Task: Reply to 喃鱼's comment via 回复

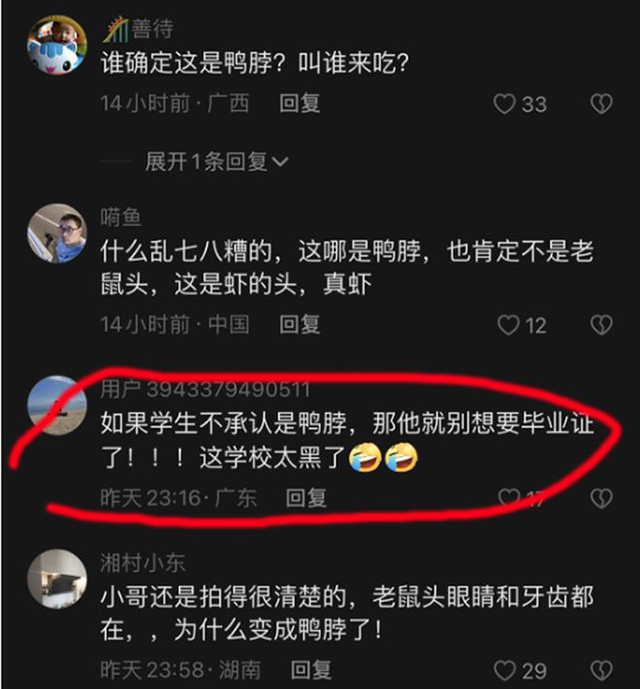Action: click(x=299, y=325)
